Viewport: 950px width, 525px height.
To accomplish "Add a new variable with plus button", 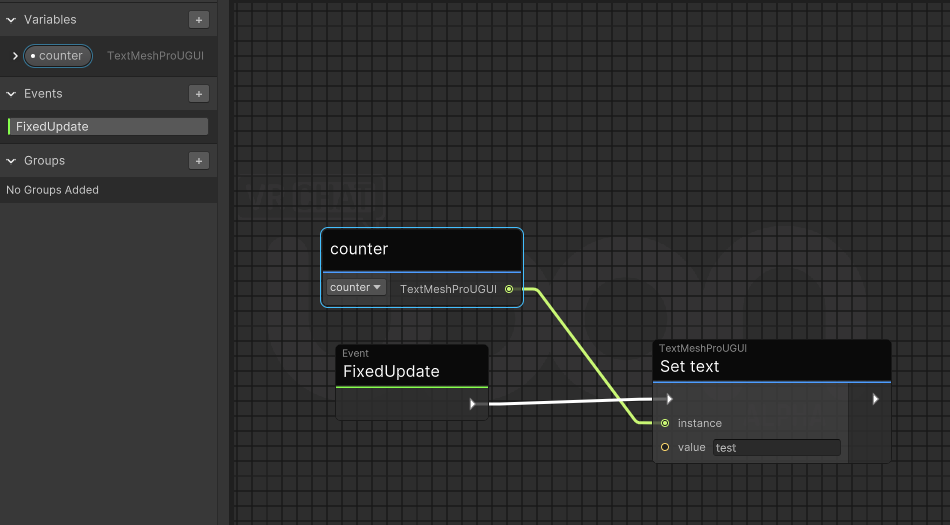I will [x=199, y=20].
